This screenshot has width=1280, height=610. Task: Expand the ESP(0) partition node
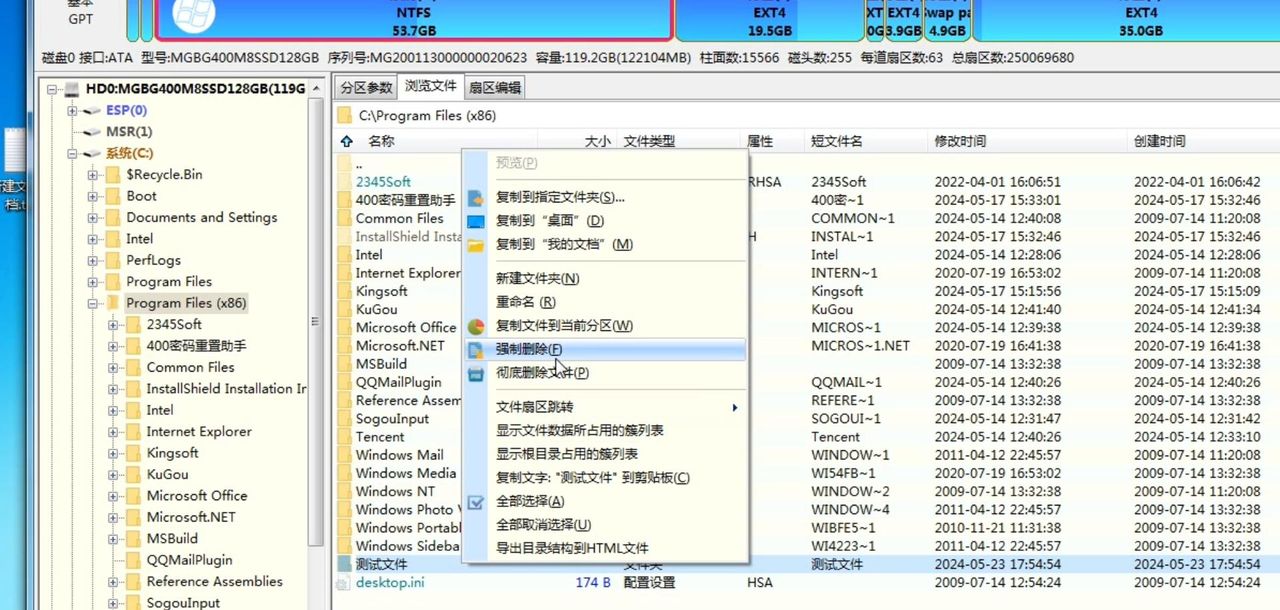click(72, 111)
